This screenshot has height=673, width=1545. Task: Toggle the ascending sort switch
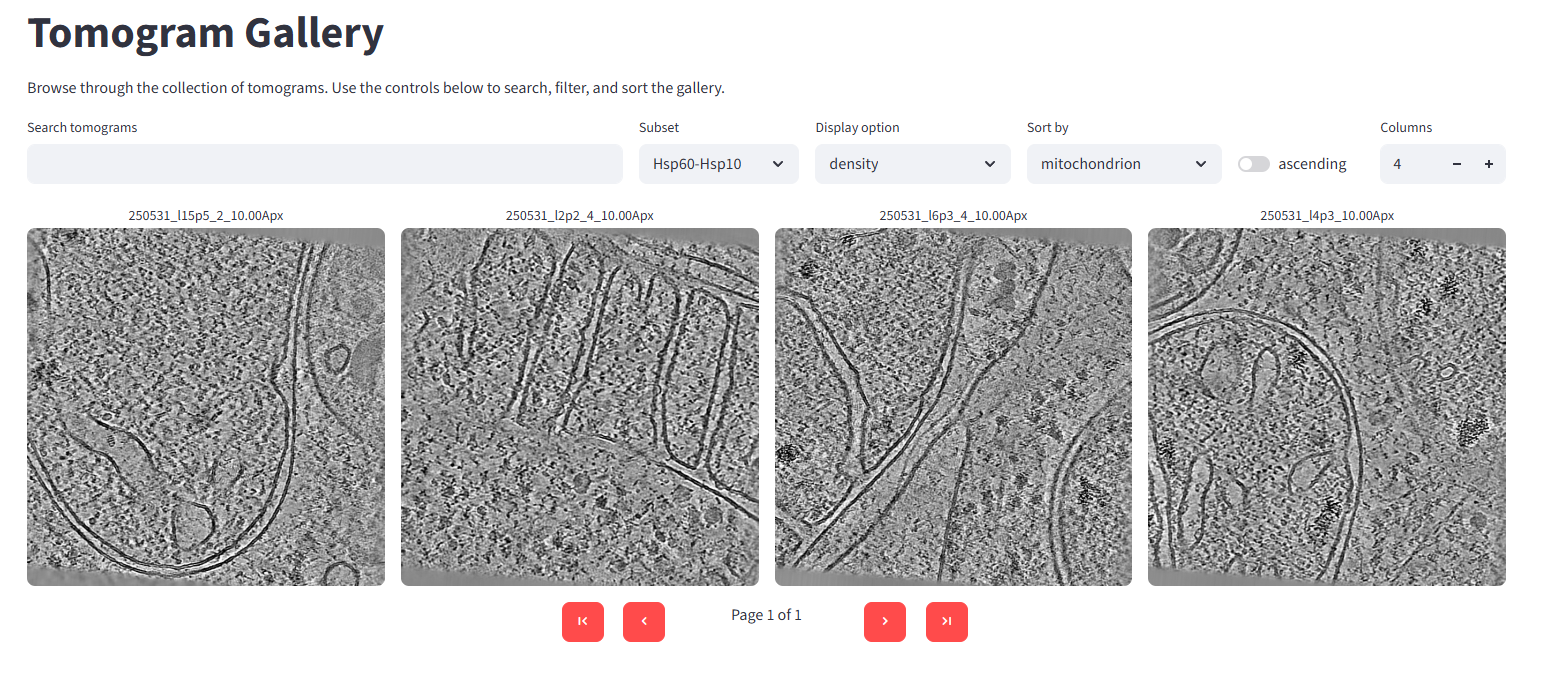tap(1254, 164)
